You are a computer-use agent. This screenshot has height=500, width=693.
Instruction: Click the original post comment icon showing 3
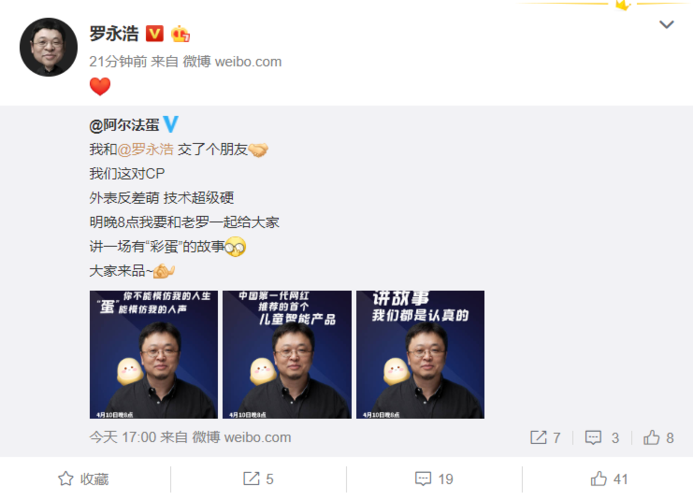tap(602, 438)
